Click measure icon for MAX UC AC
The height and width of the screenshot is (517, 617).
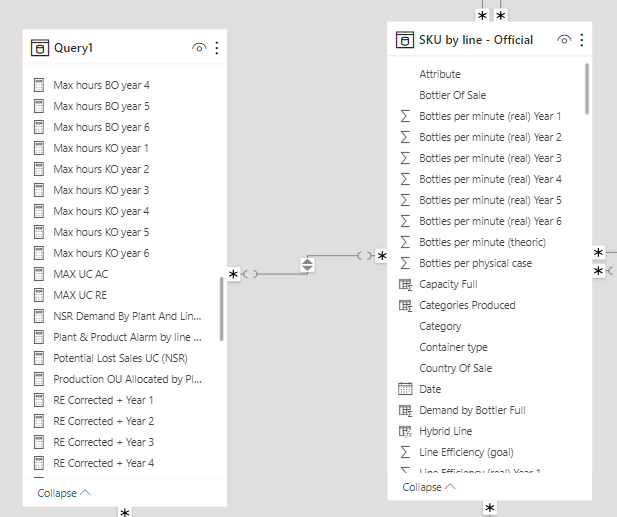[39, 274]
